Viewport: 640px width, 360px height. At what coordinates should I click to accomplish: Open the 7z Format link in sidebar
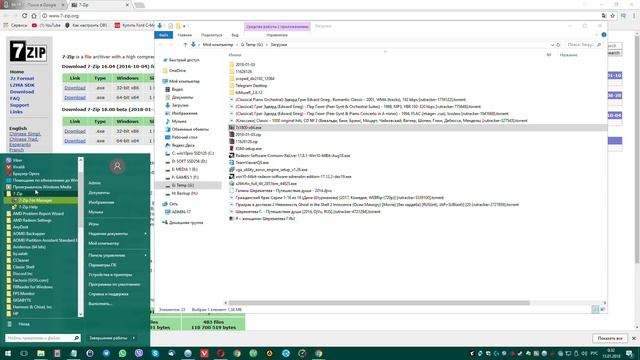coord(22,78)
